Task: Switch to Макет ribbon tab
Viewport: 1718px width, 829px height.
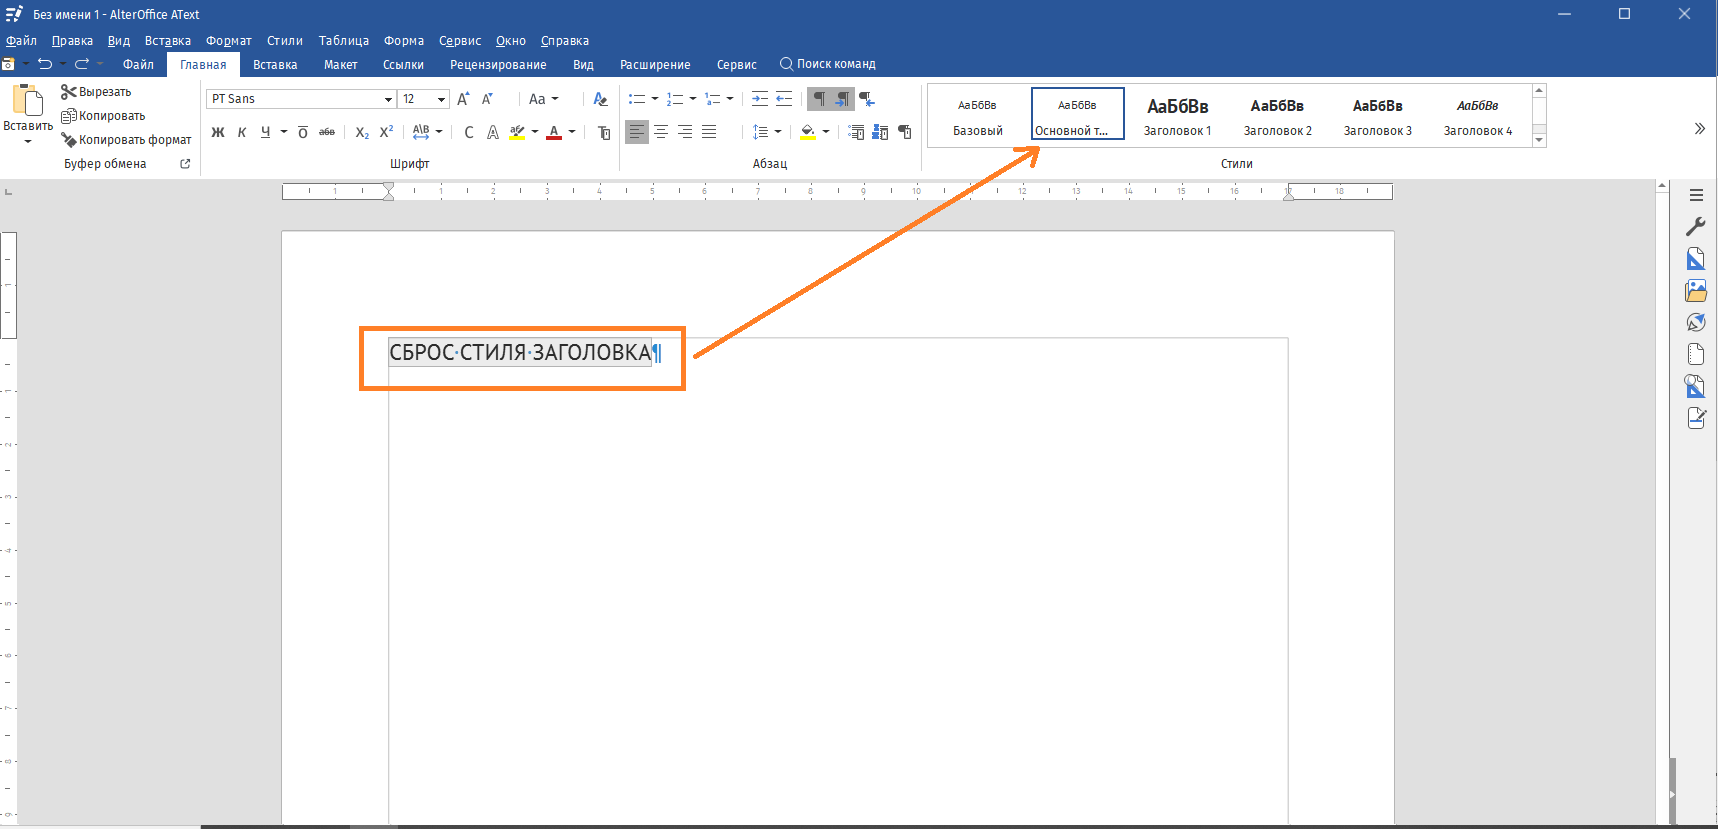Action: point(341,65)
